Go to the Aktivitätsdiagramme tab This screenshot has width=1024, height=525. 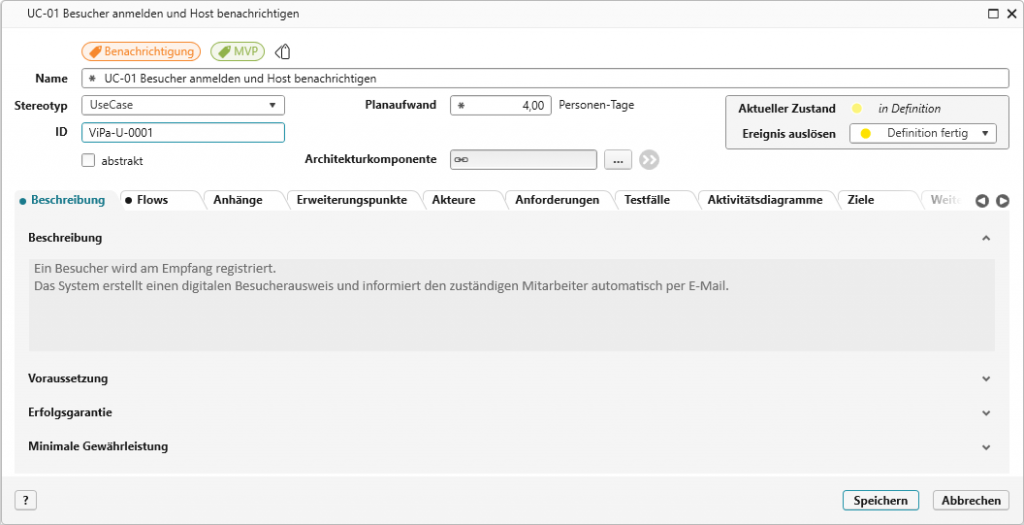[x=765, y=200]
